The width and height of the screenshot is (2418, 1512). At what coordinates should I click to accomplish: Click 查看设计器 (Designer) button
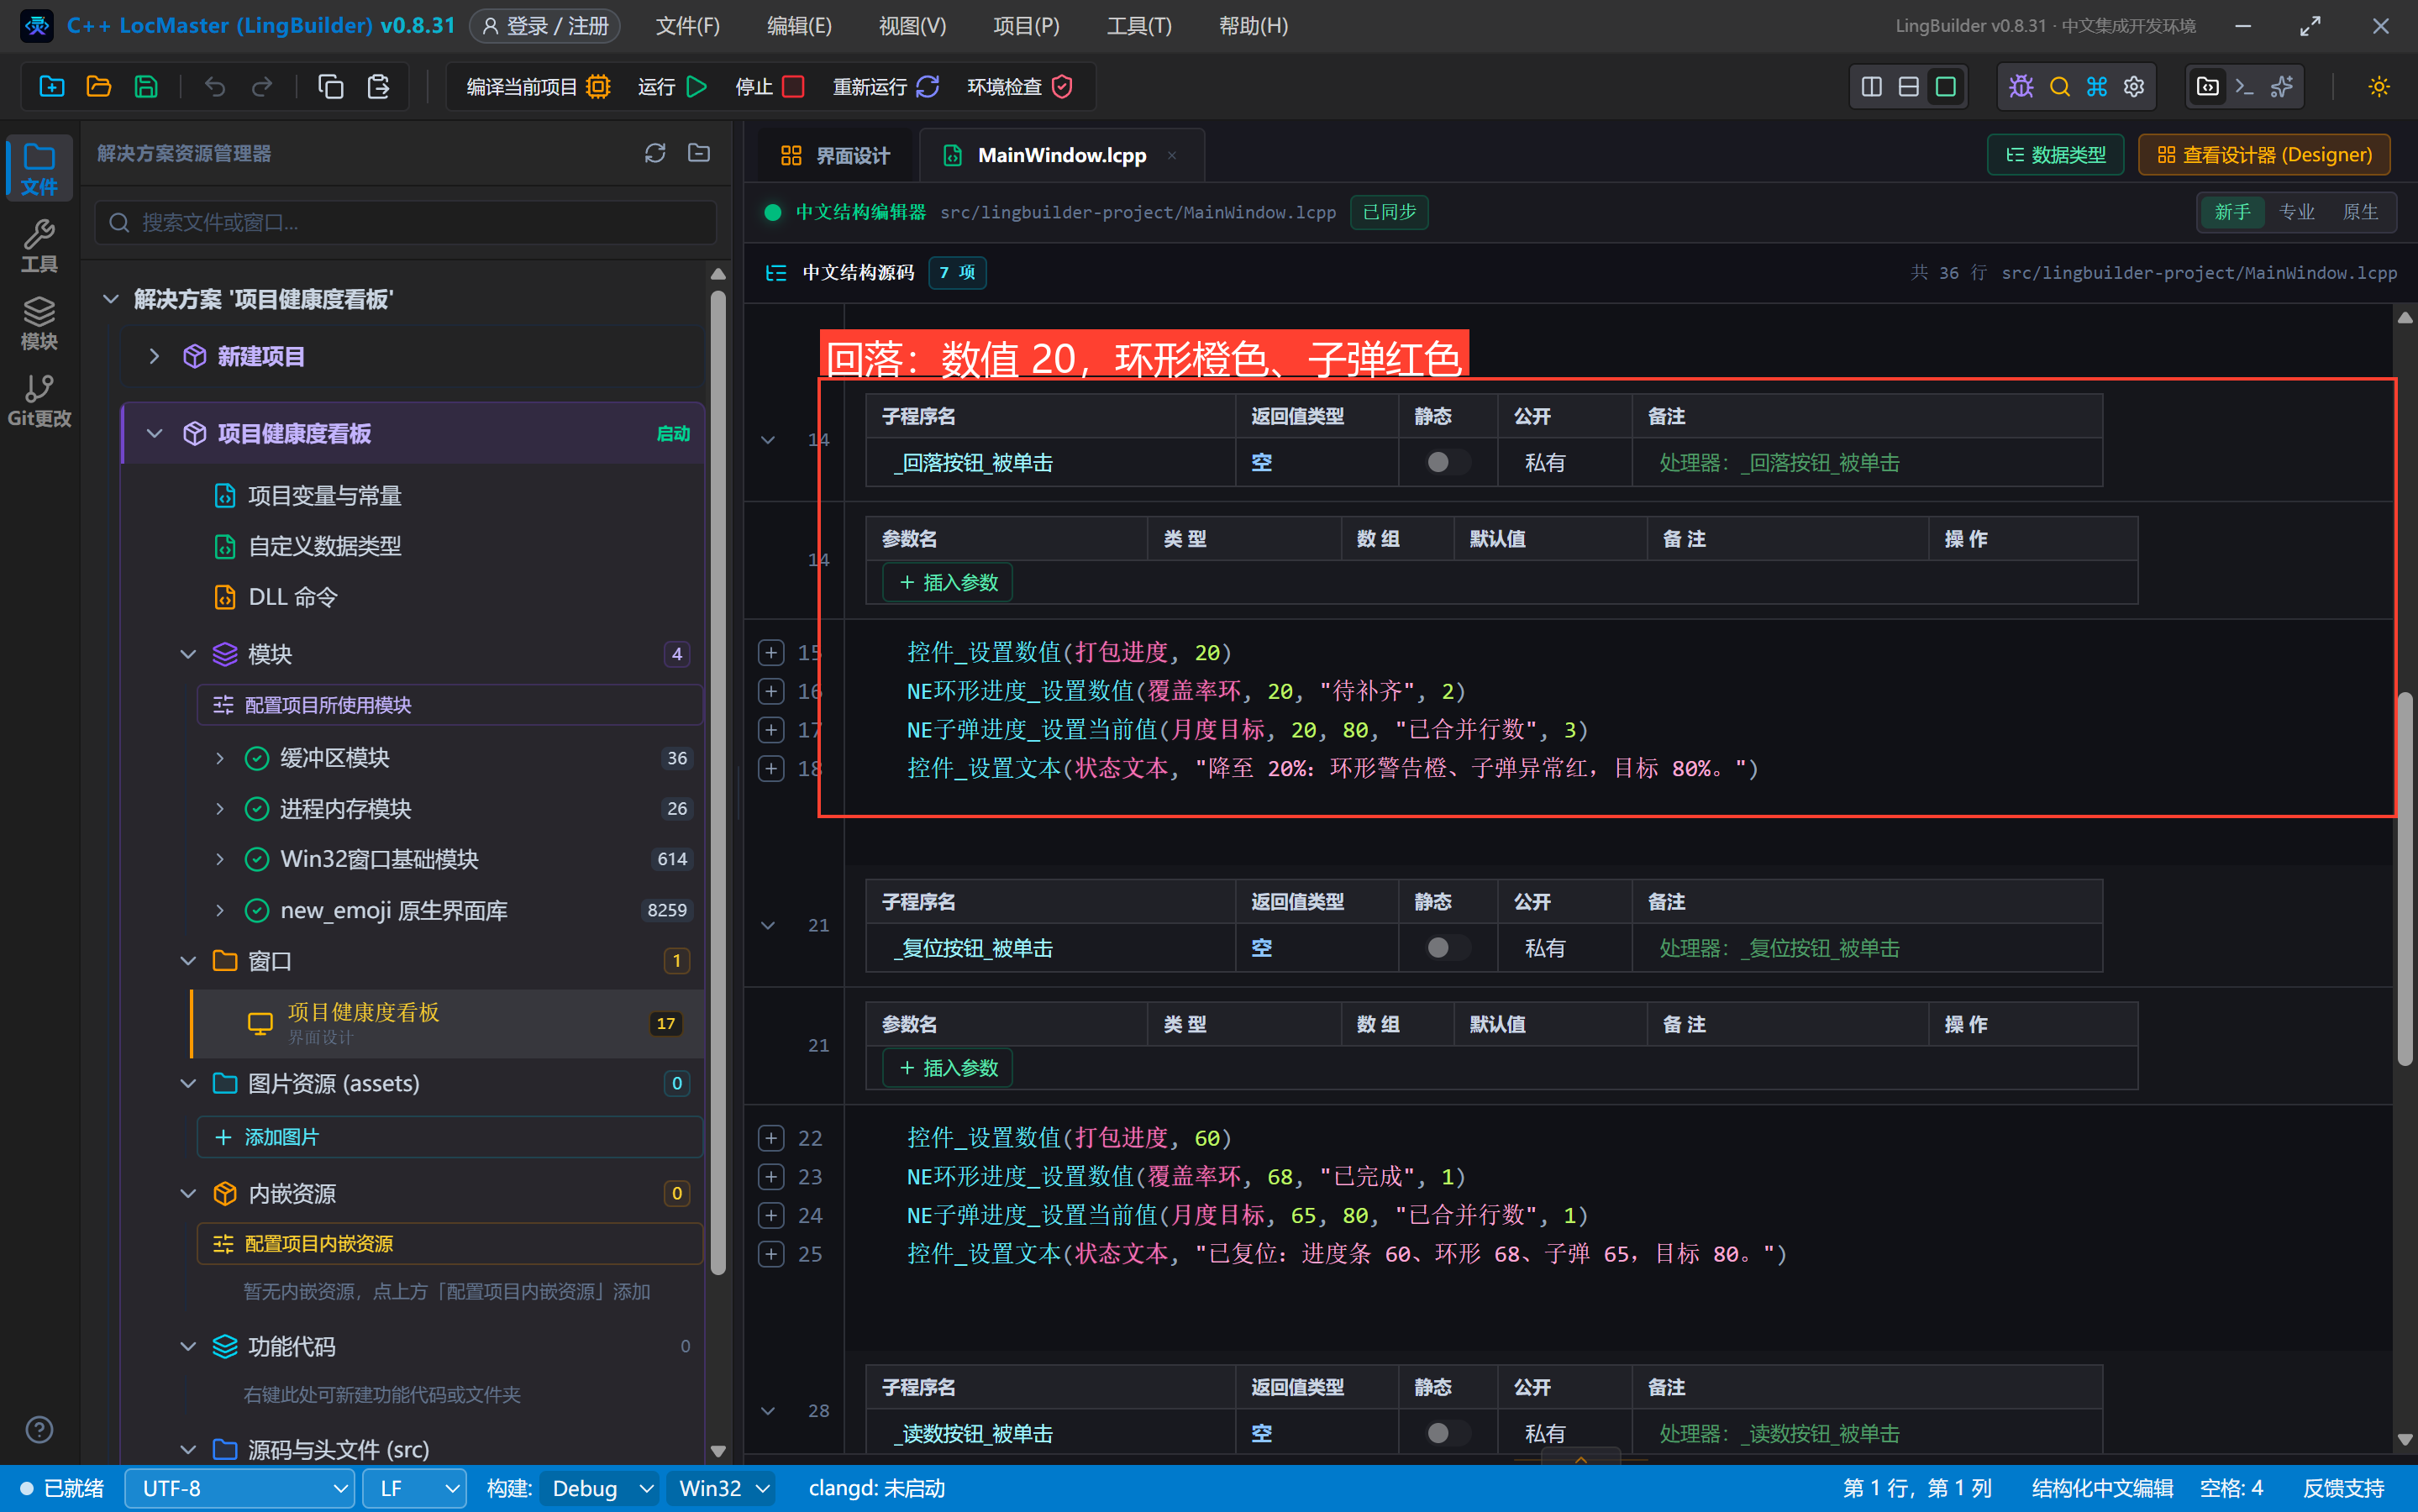[2264, 155]
